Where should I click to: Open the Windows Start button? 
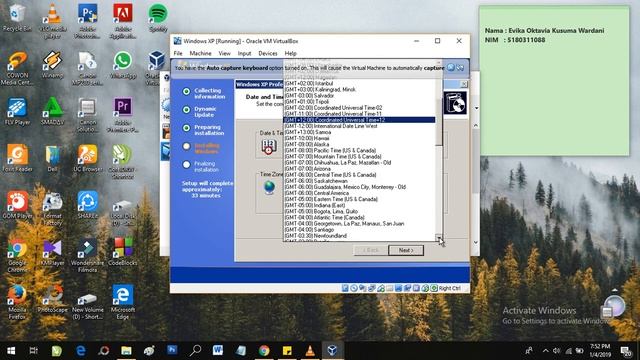click(x=11, y=351)
